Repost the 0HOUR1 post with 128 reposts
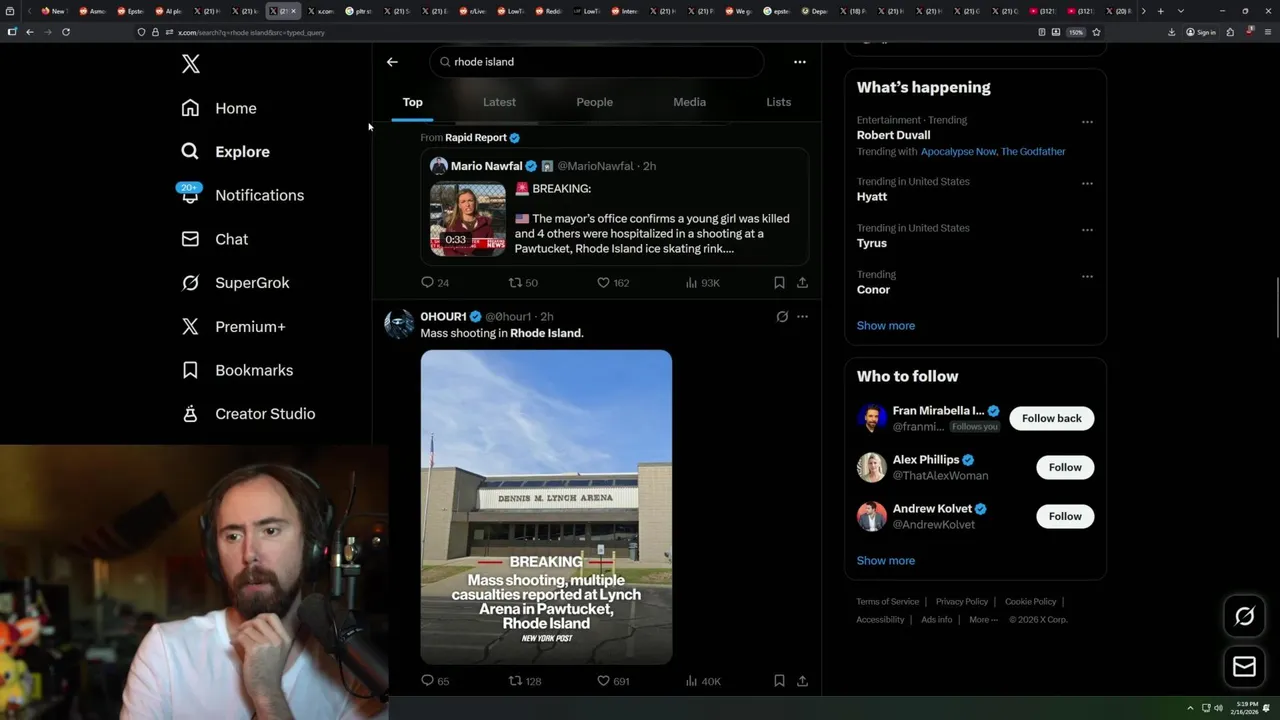This screenshot has height=720, width=1280. click(525, 681)
